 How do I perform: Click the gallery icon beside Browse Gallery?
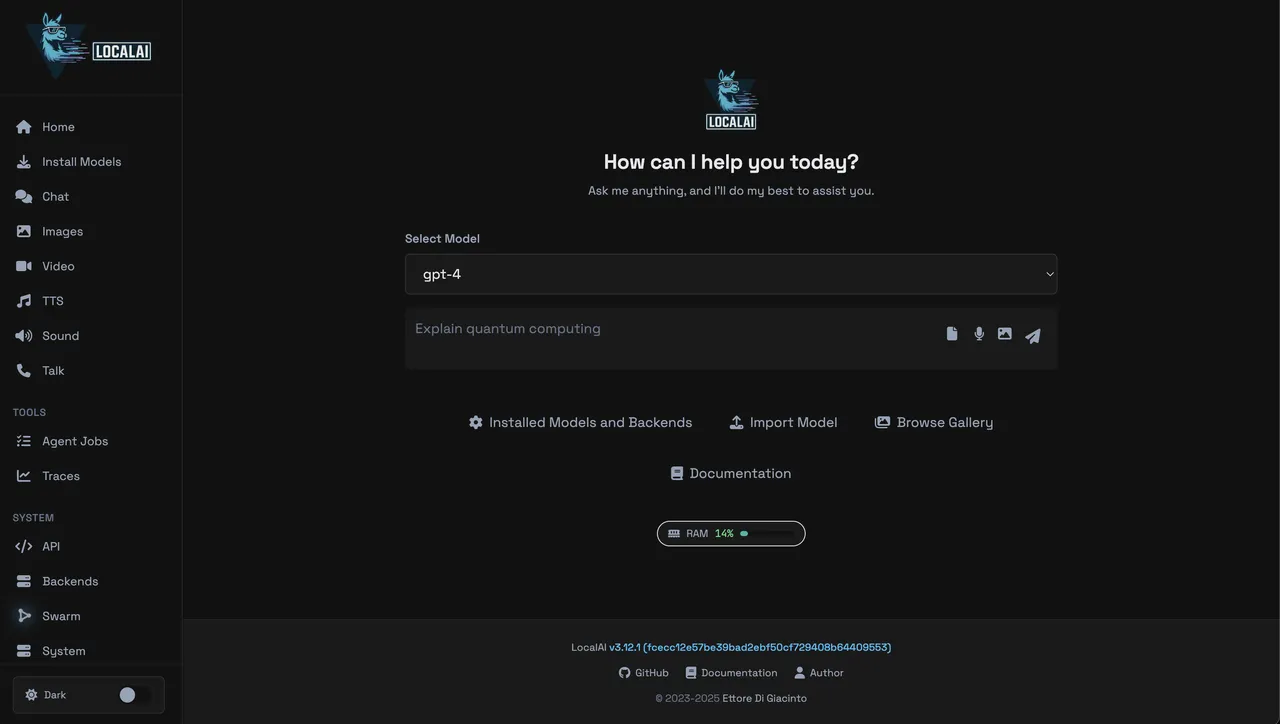click(x=883, y=422)
